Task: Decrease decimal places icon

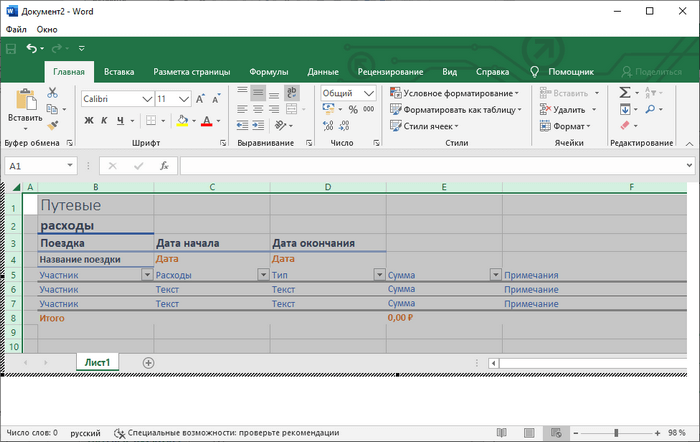Action: pyautogui.click(x=344, y=125)
